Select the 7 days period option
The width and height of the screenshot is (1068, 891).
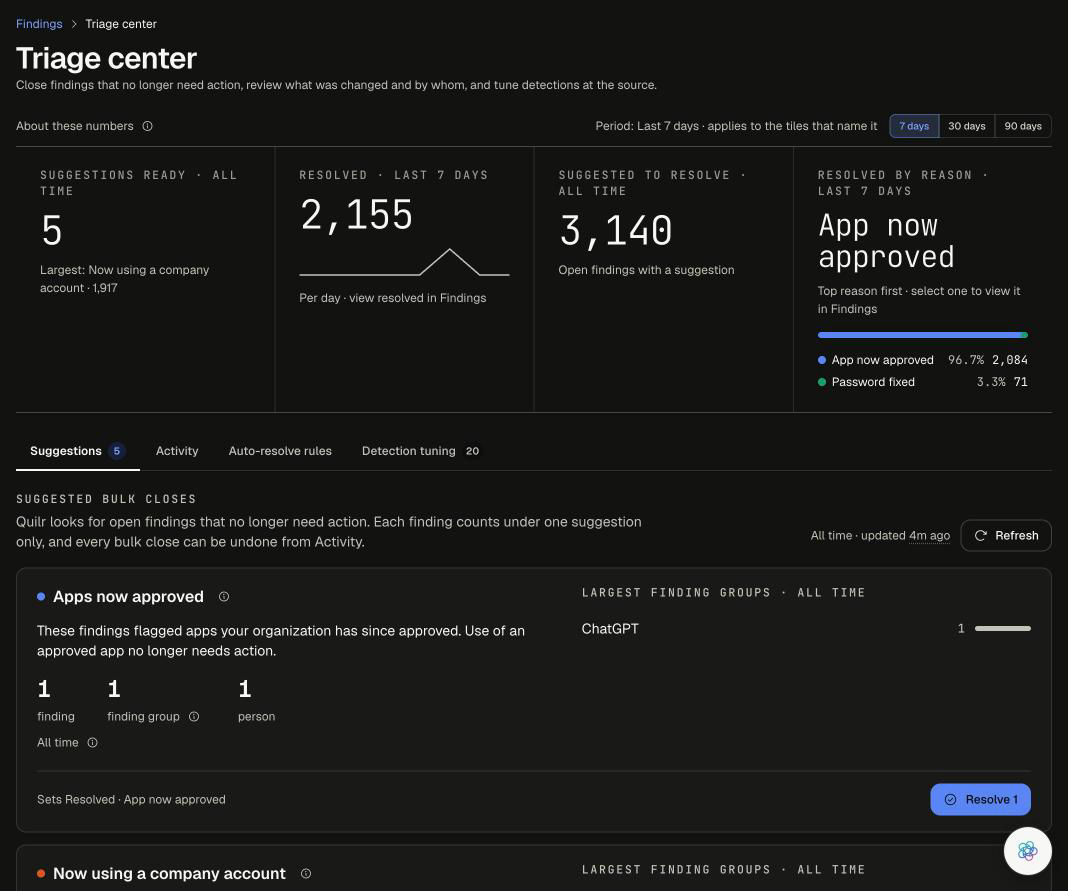(x=914, y=126)
